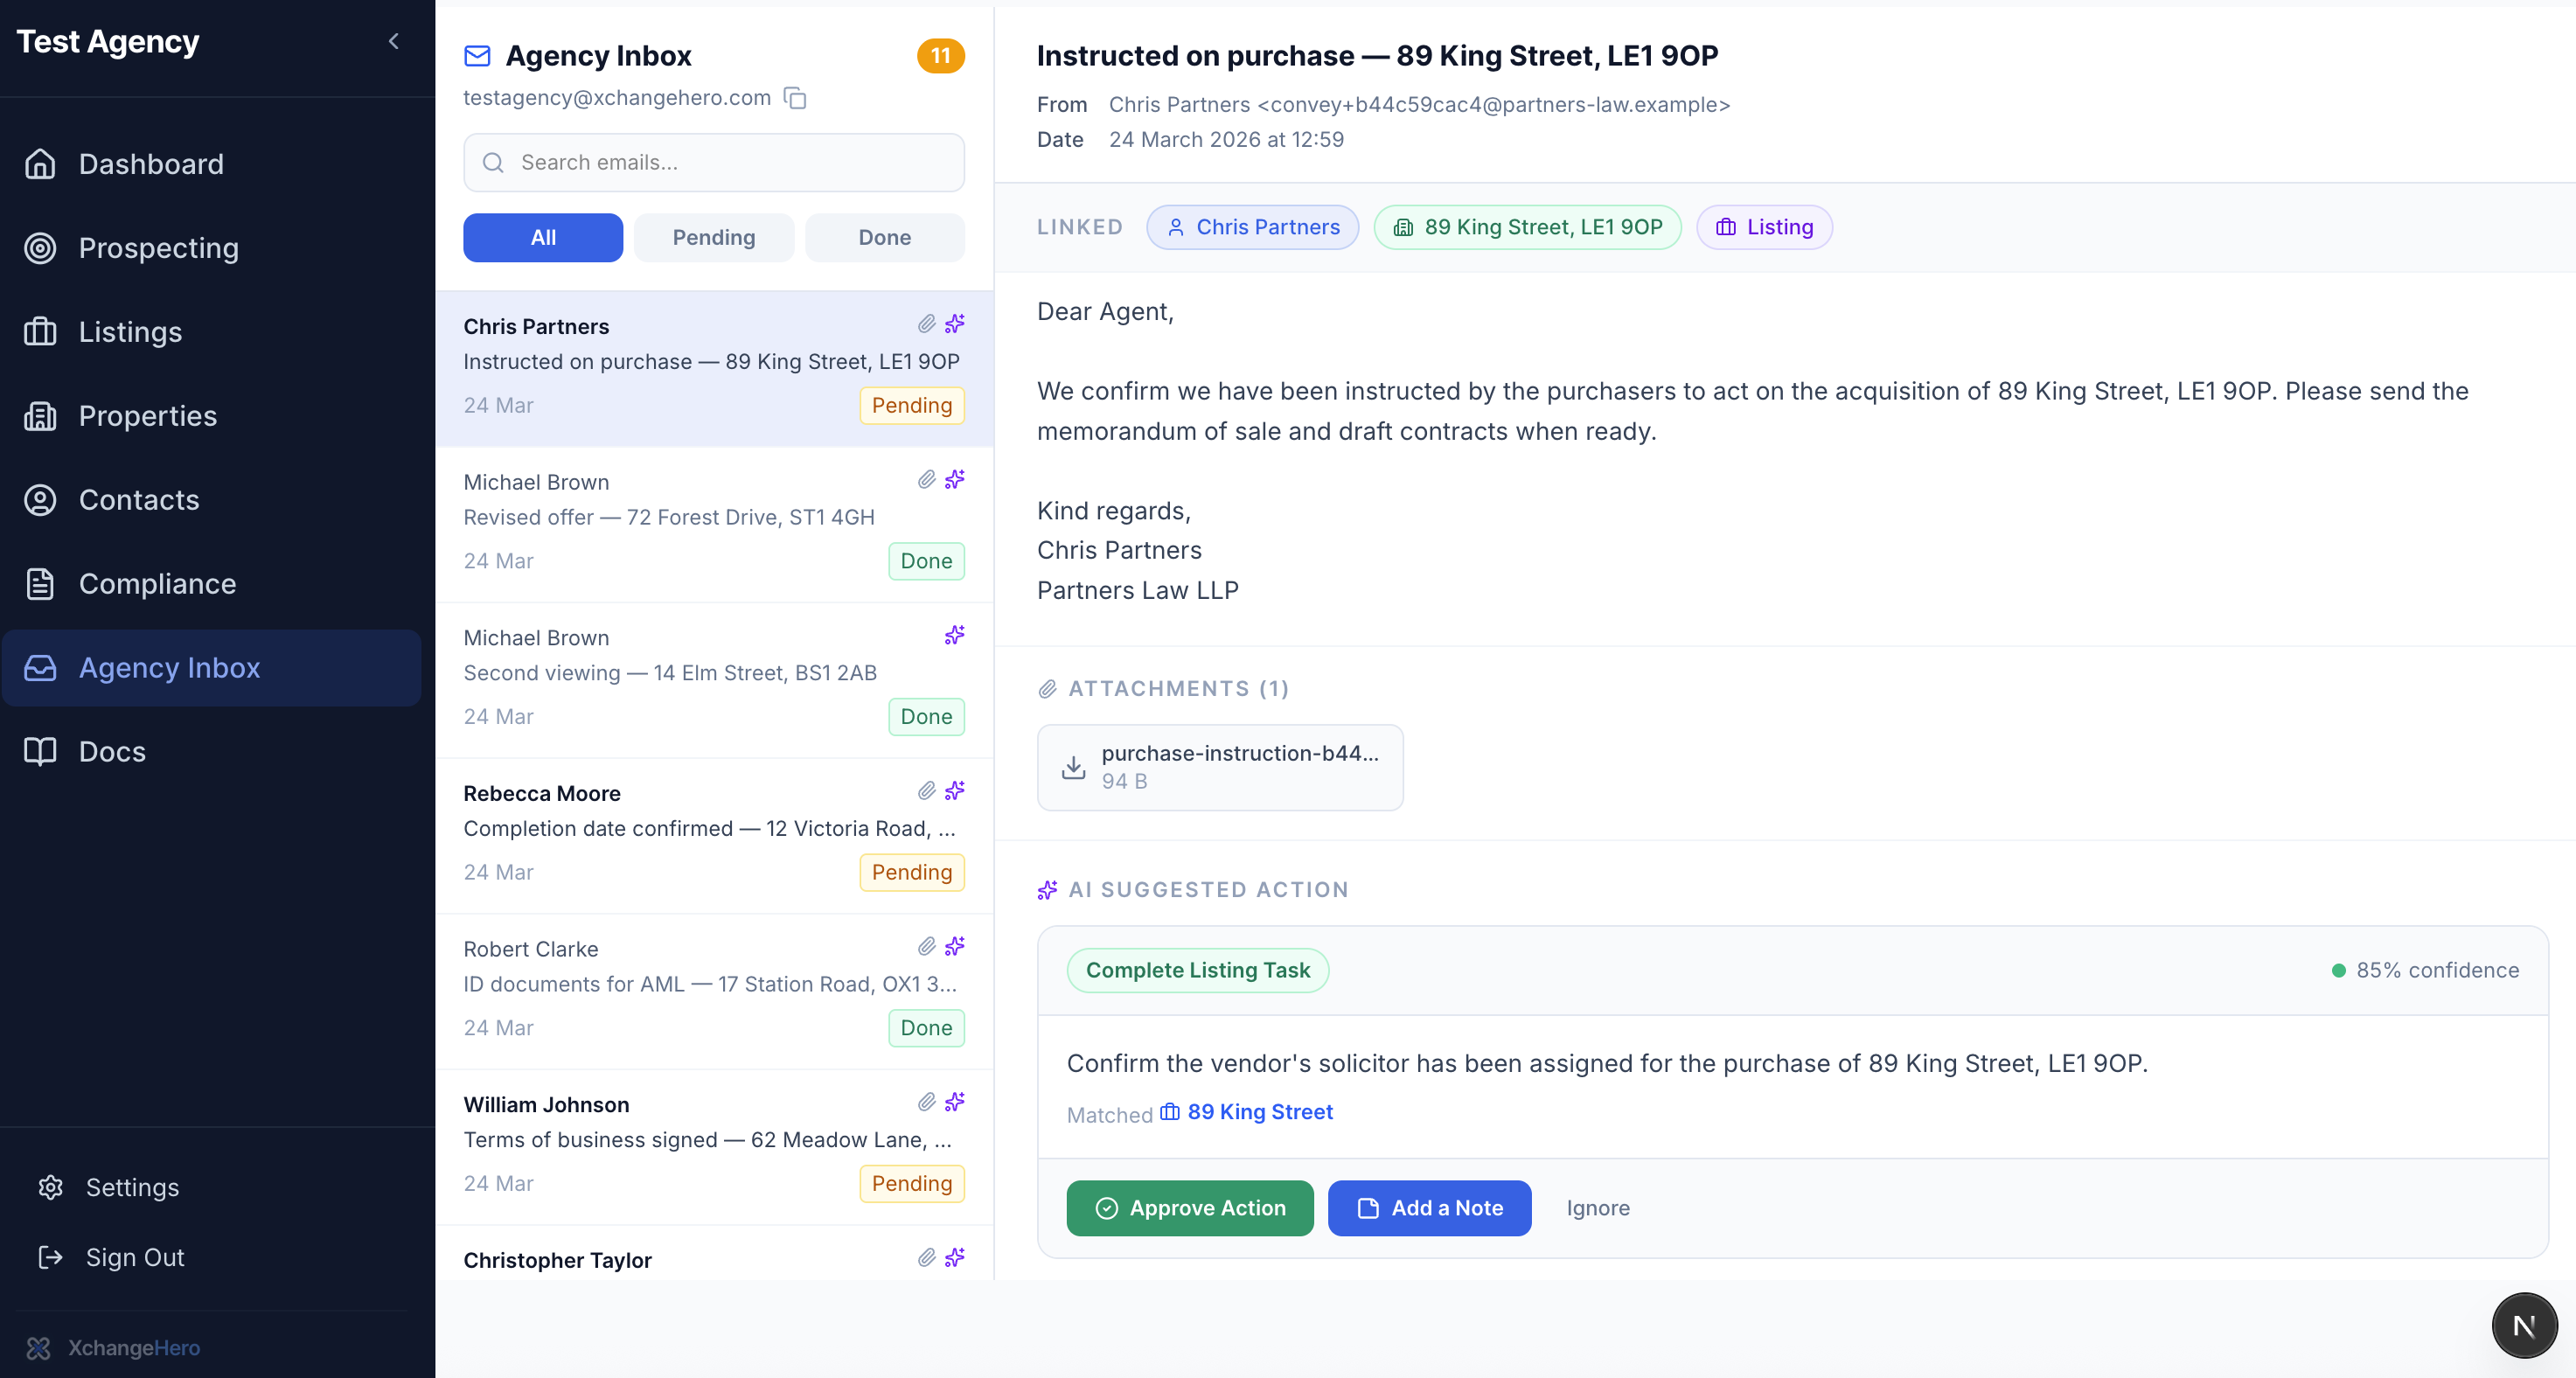
Task: Open the matched 89 King Street link
Action: [x=1259, y=1112]
